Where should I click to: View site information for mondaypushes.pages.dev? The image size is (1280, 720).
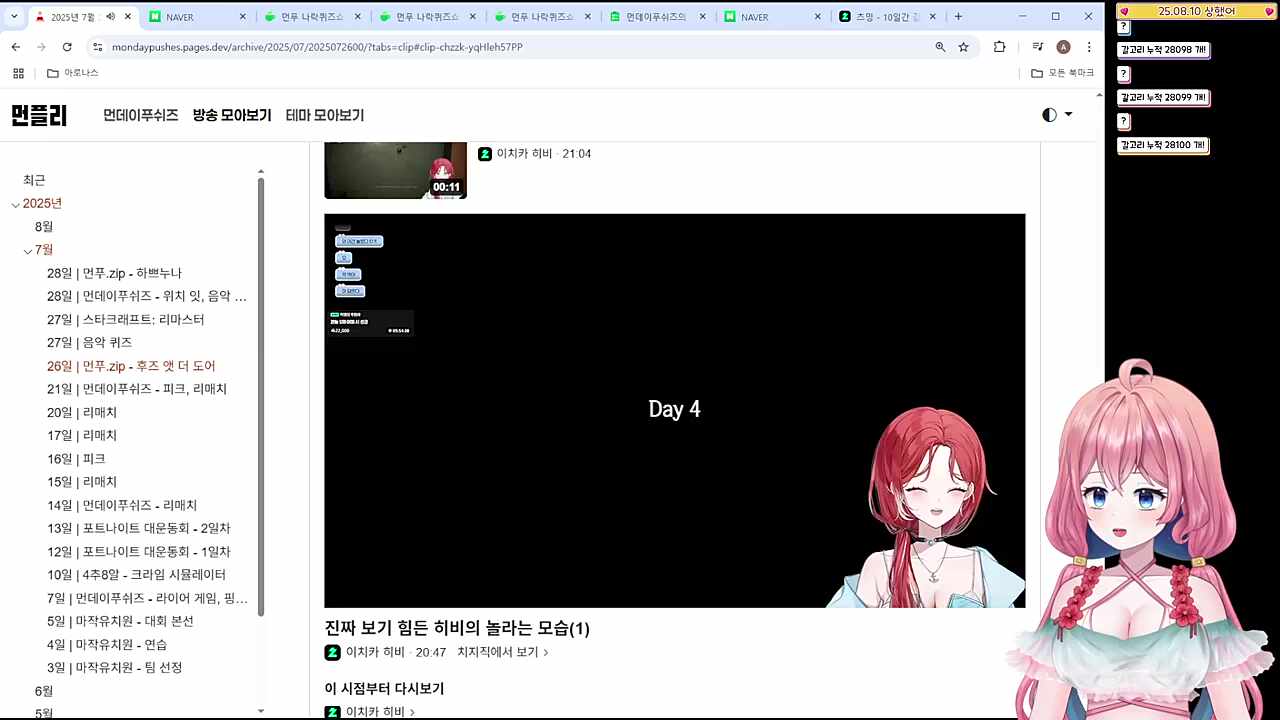pos(97,47)
